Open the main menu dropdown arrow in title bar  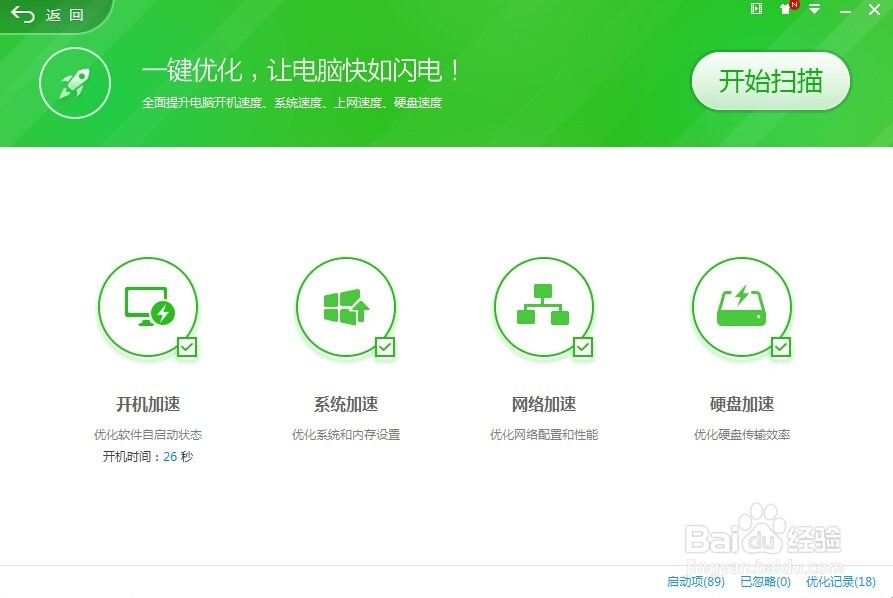coord(814,9)
